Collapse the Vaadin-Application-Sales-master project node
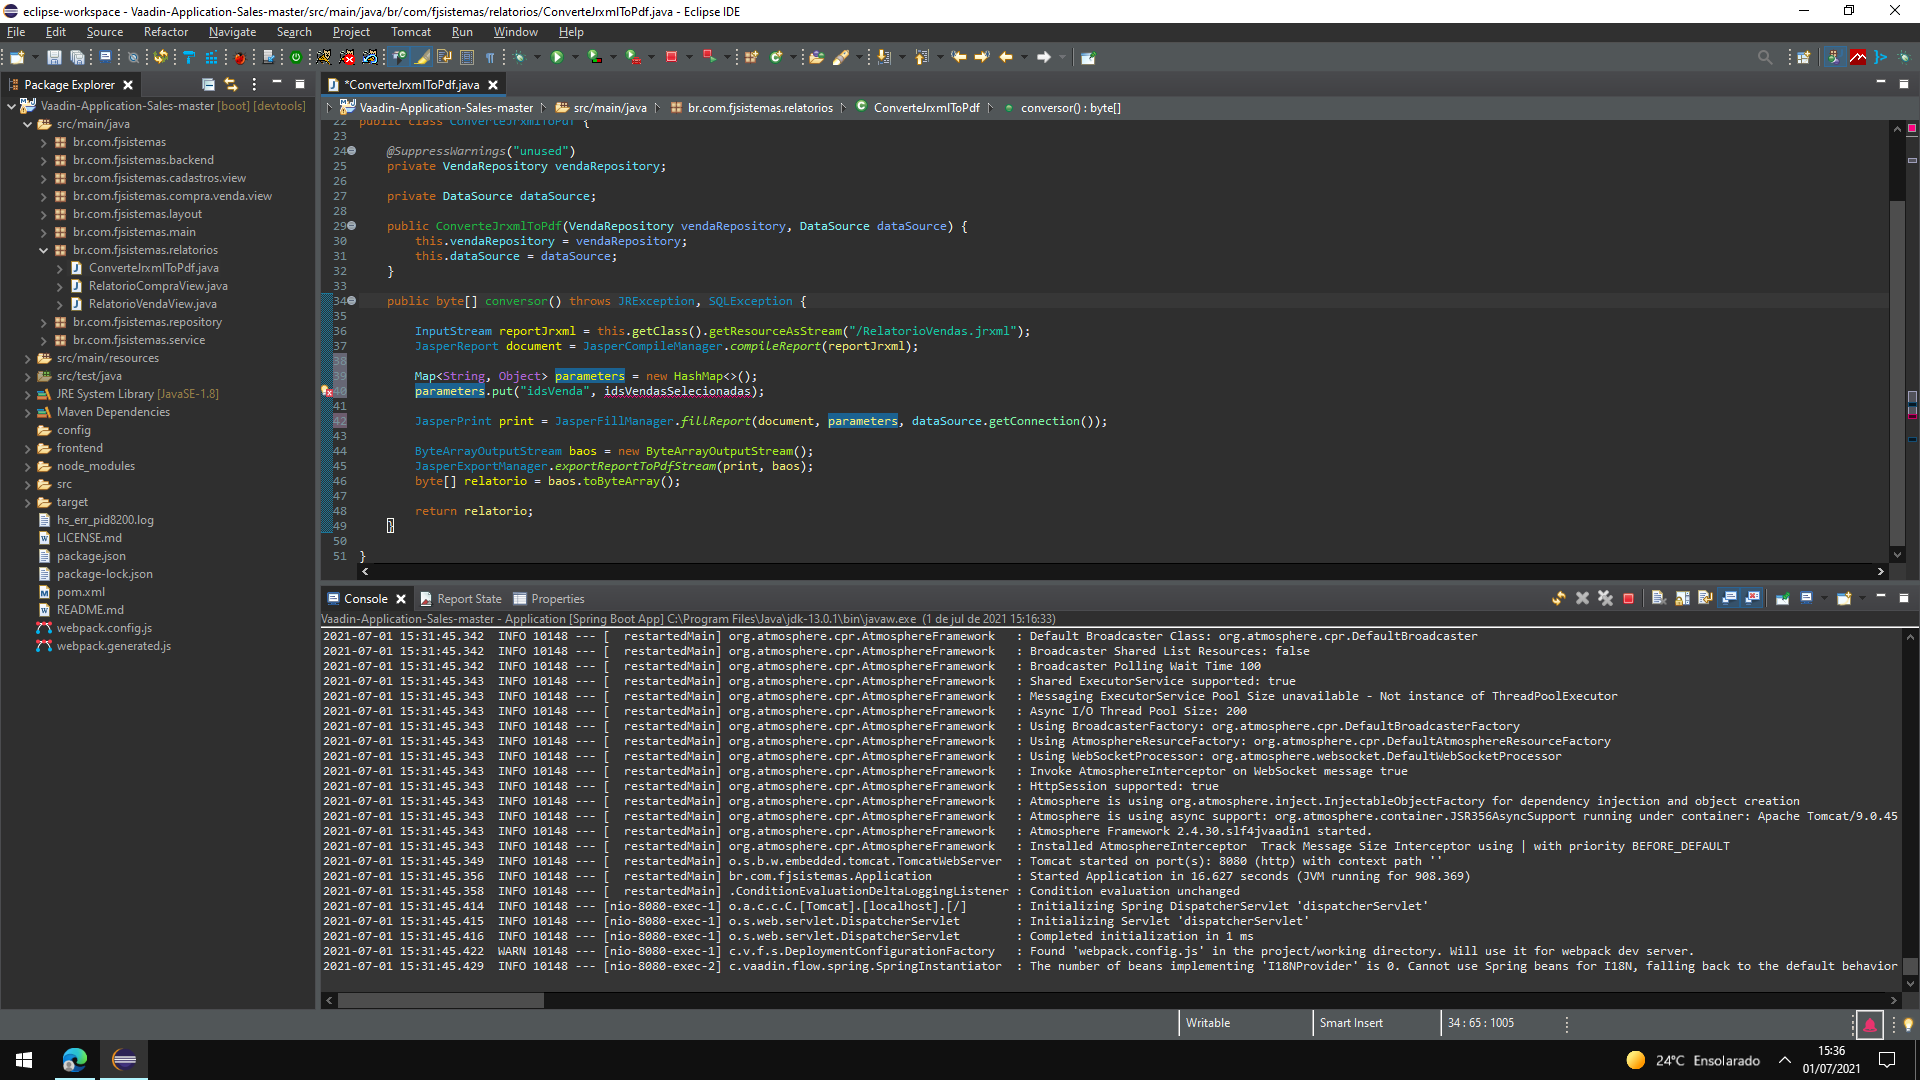Viewport: 1920px width, 1080px height. click(x=11, y=106)
